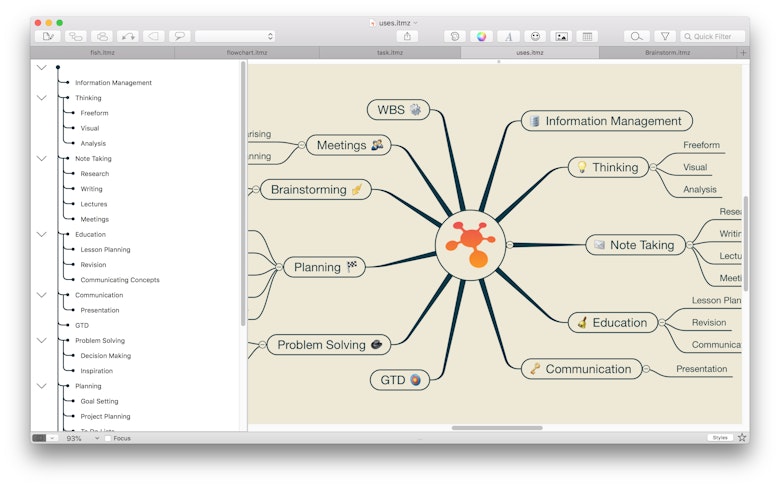
Task: Select the Meetings node on the map
Action: click(x=348, y=145)
